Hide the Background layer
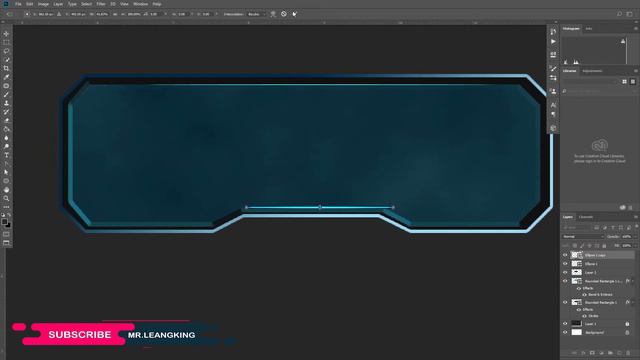The height and width of the screenshot is (360, 640). point(565,332)
